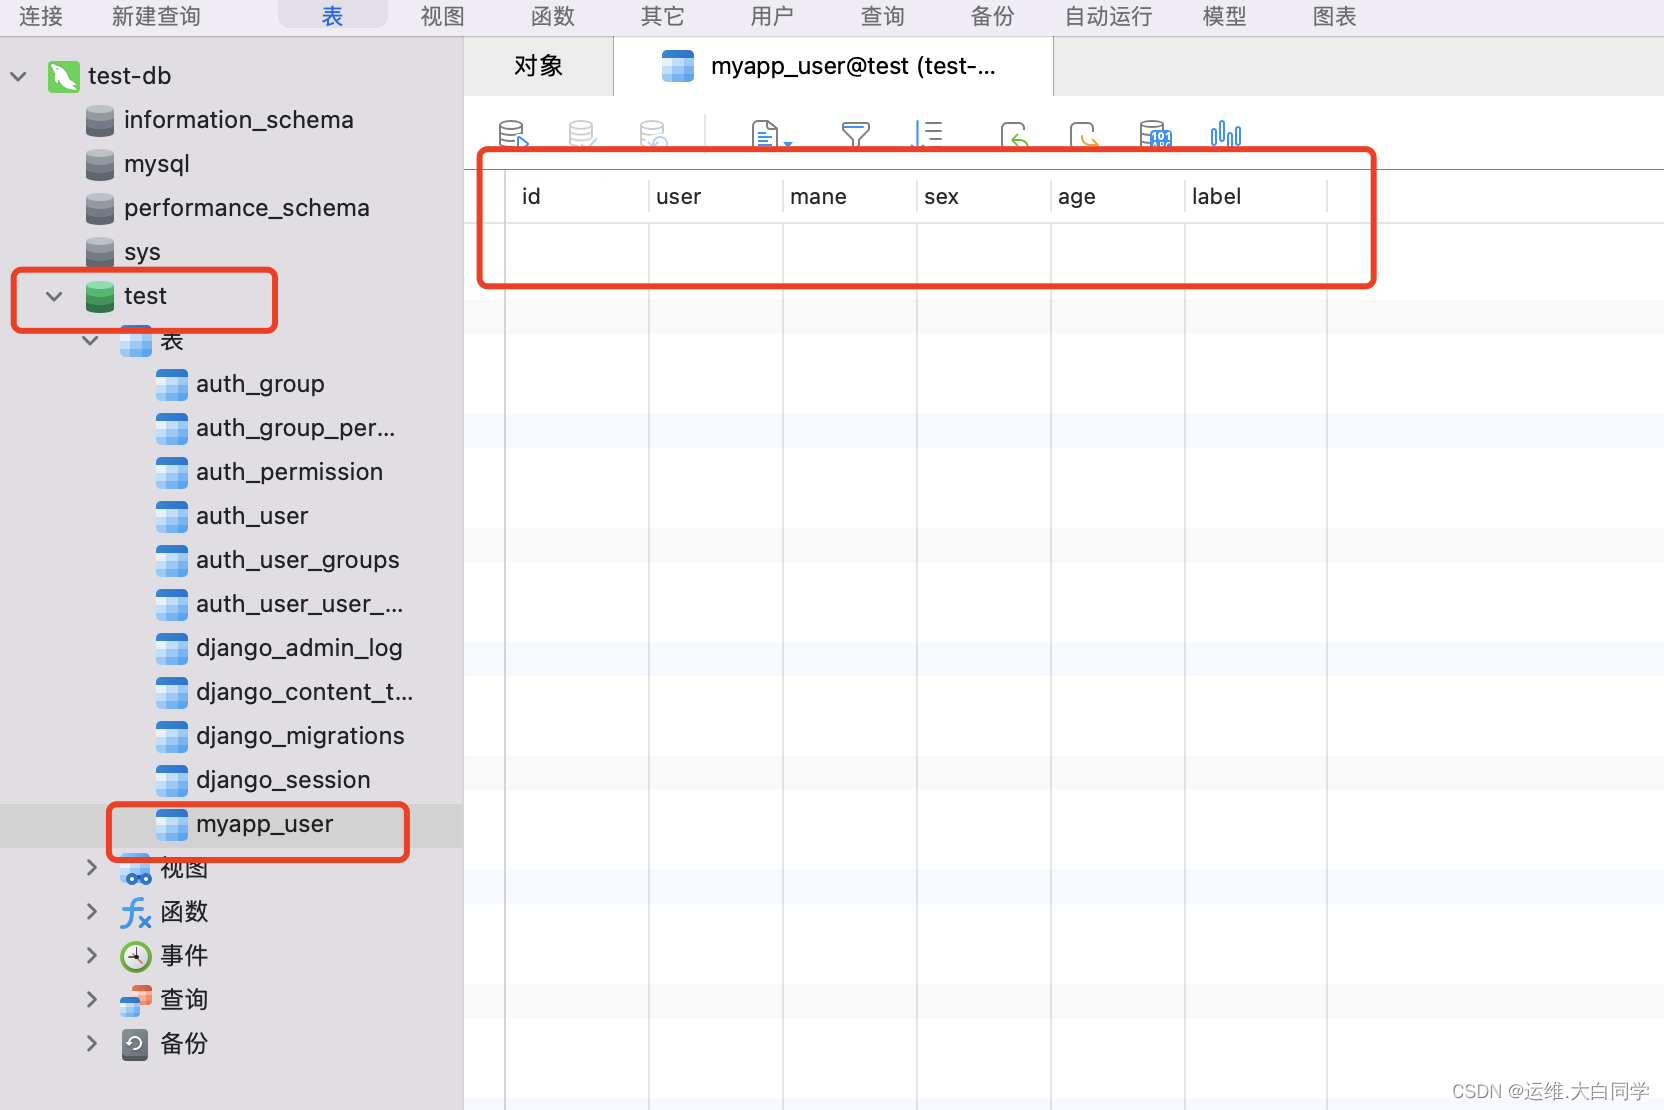Click the Data Generation icon
The image size is (1664, 1110).
[x=1155, y=134]
